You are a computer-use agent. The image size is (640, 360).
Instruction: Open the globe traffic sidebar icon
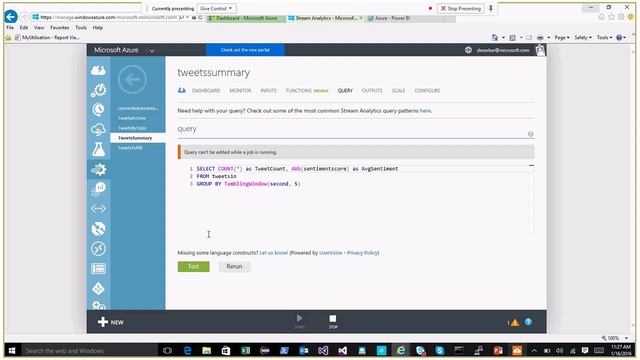coord(98,229)
